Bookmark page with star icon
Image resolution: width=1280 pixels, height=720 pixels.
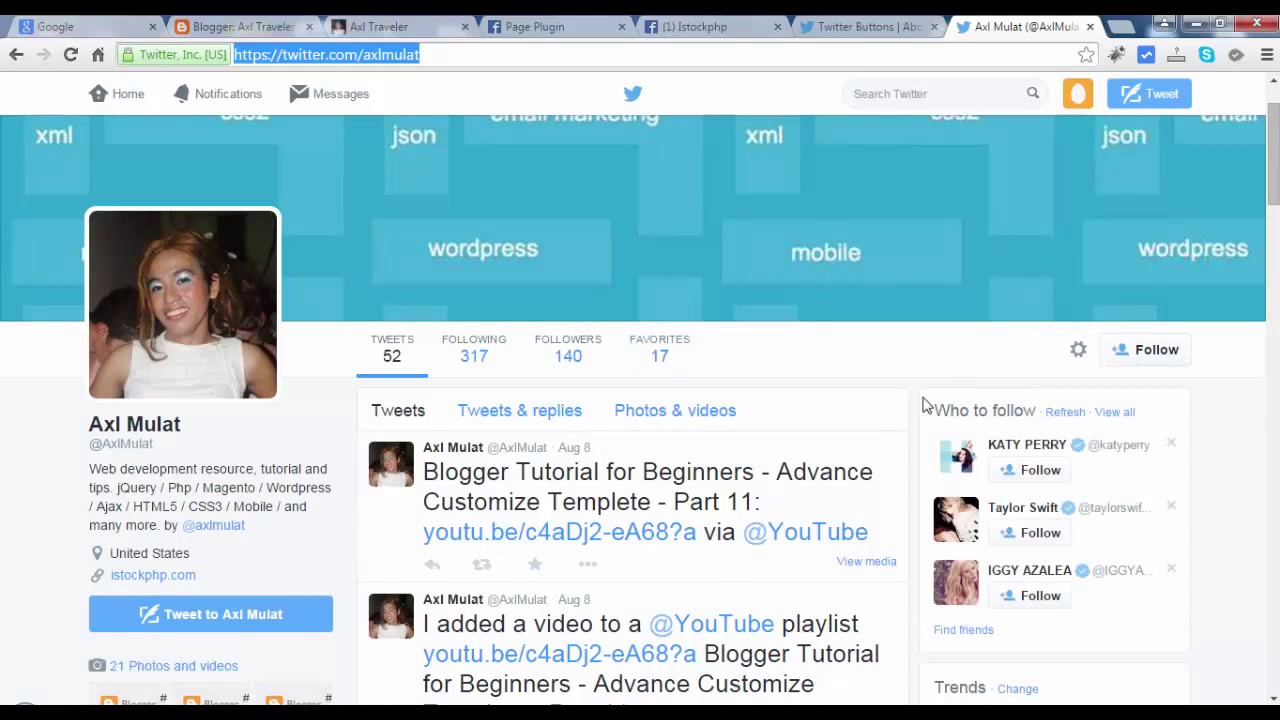pyautogui.click(x=1086, y=55)
